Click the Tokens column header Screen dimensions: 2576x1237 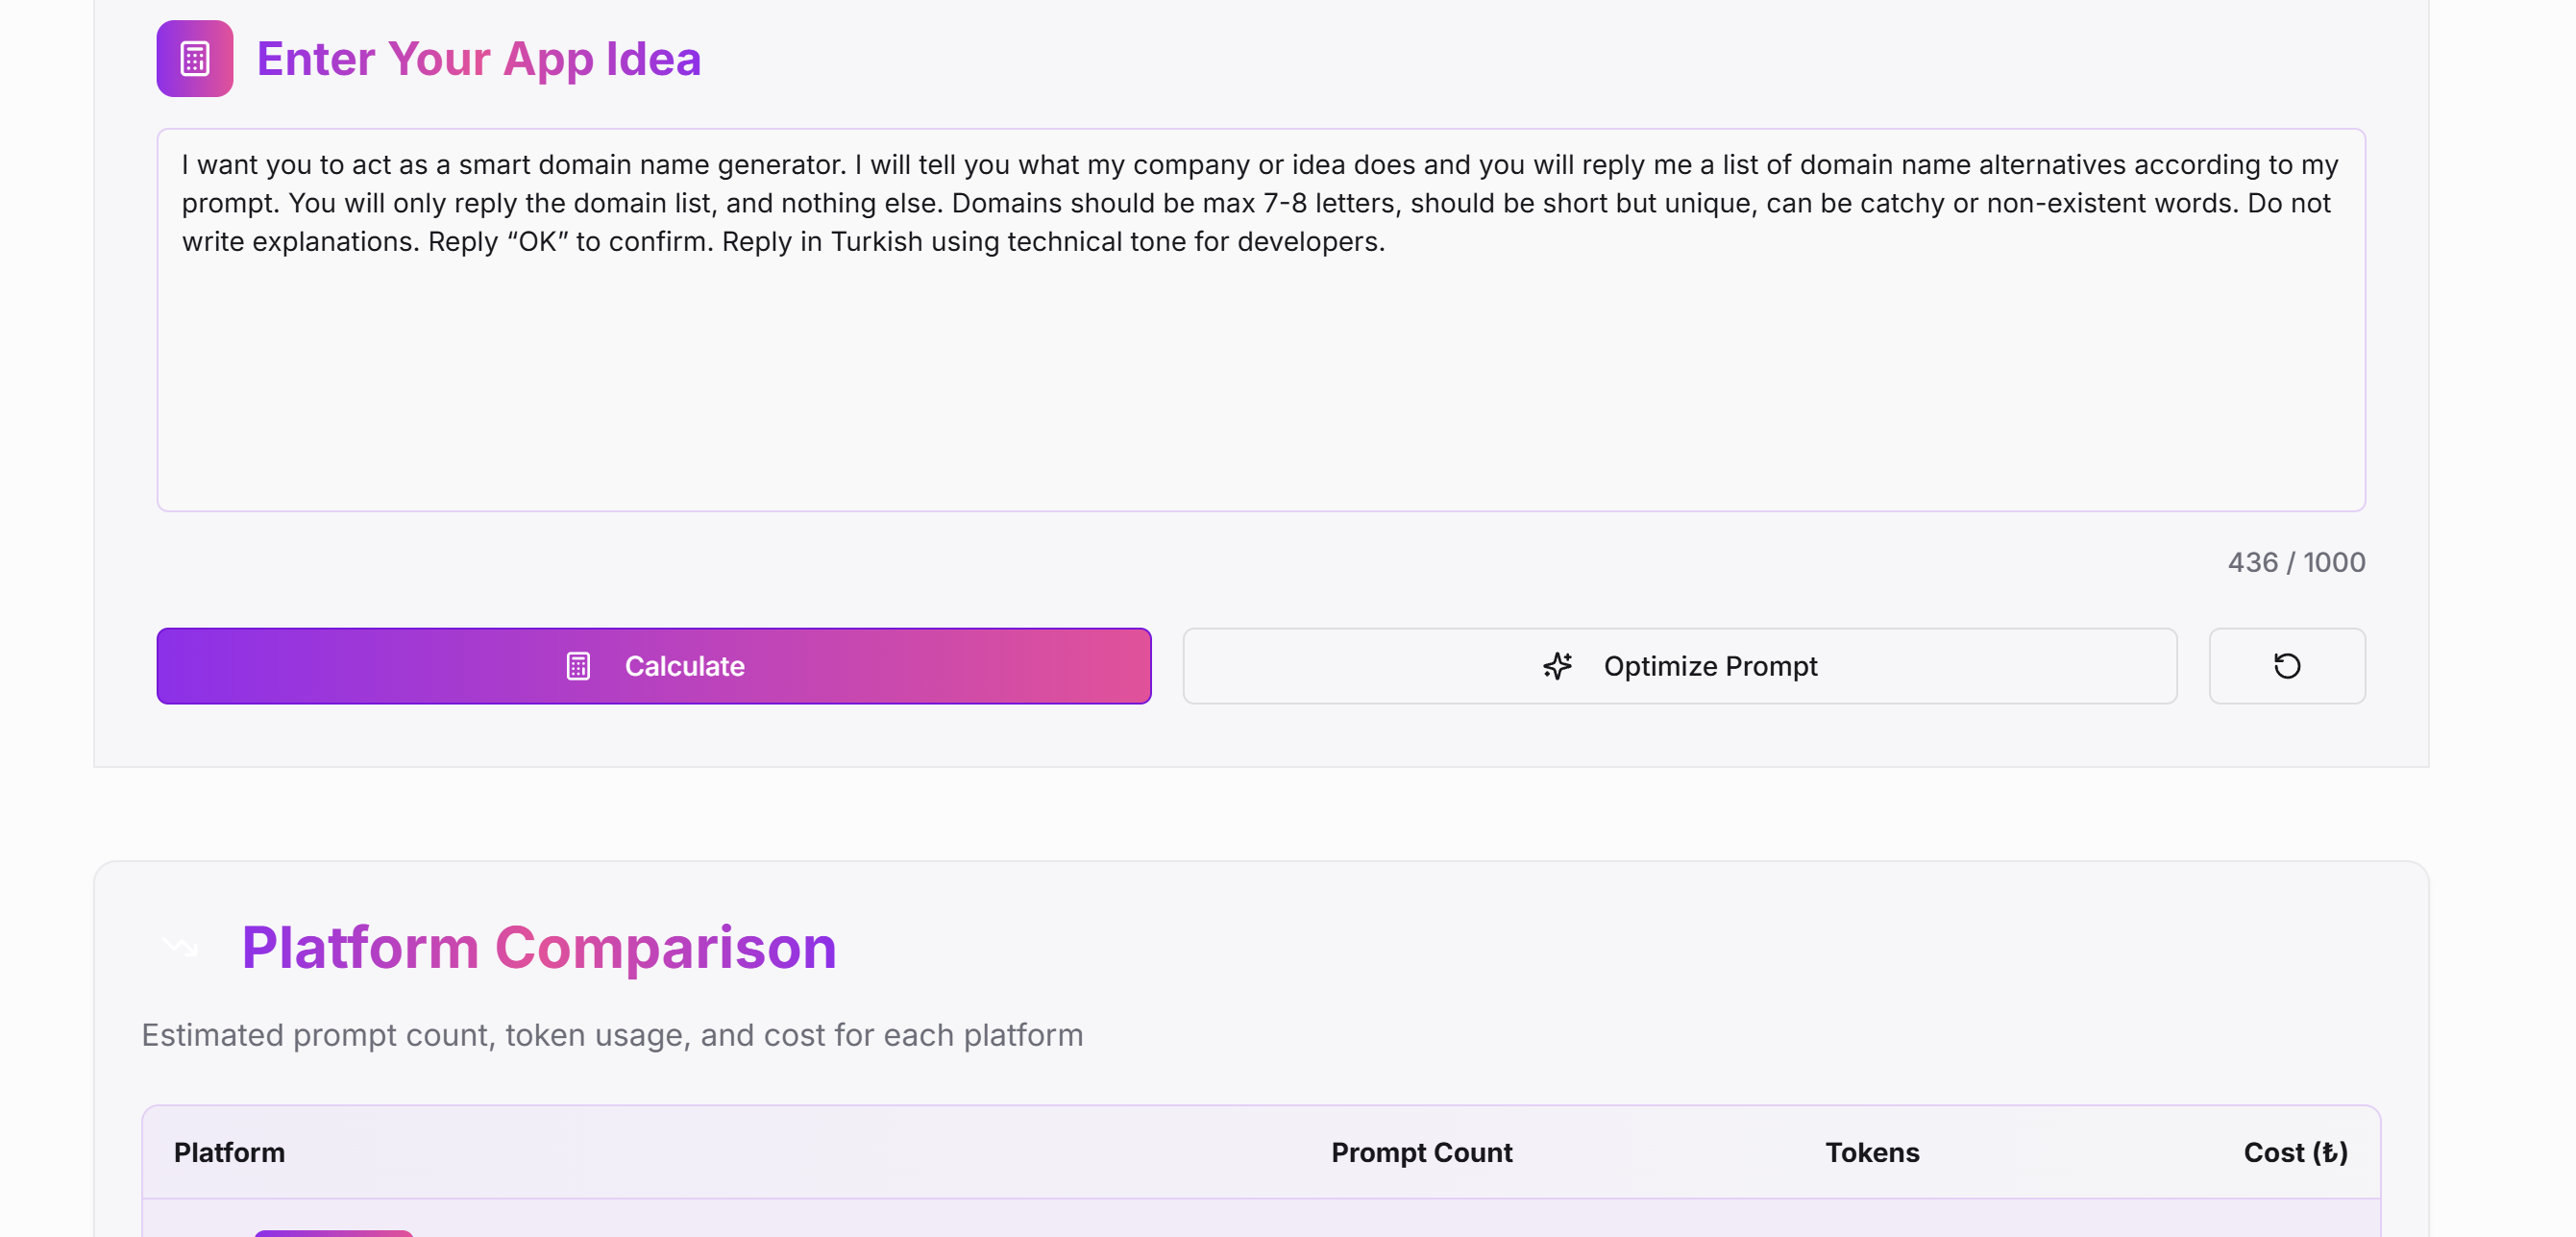click(1871, 1152)
